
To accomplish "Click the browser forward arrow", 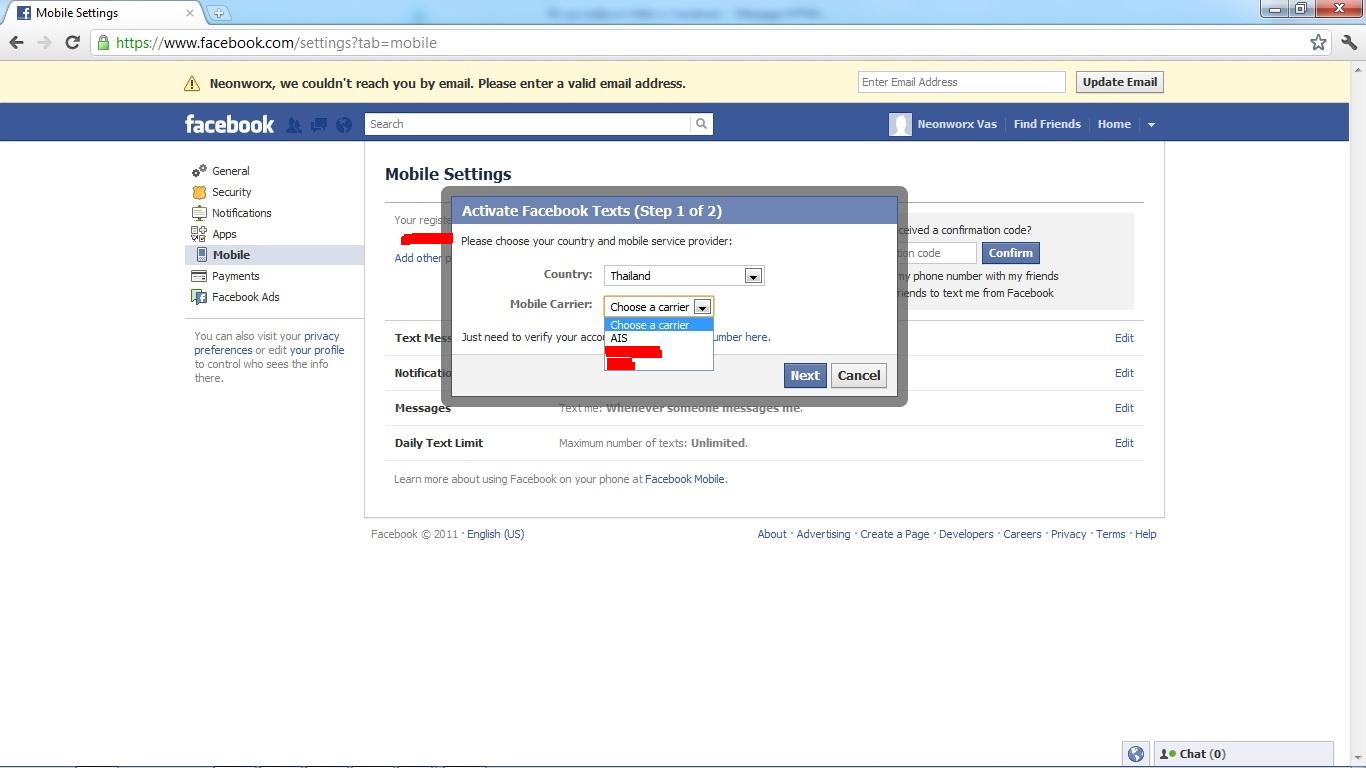I will [x=44, y=42].
